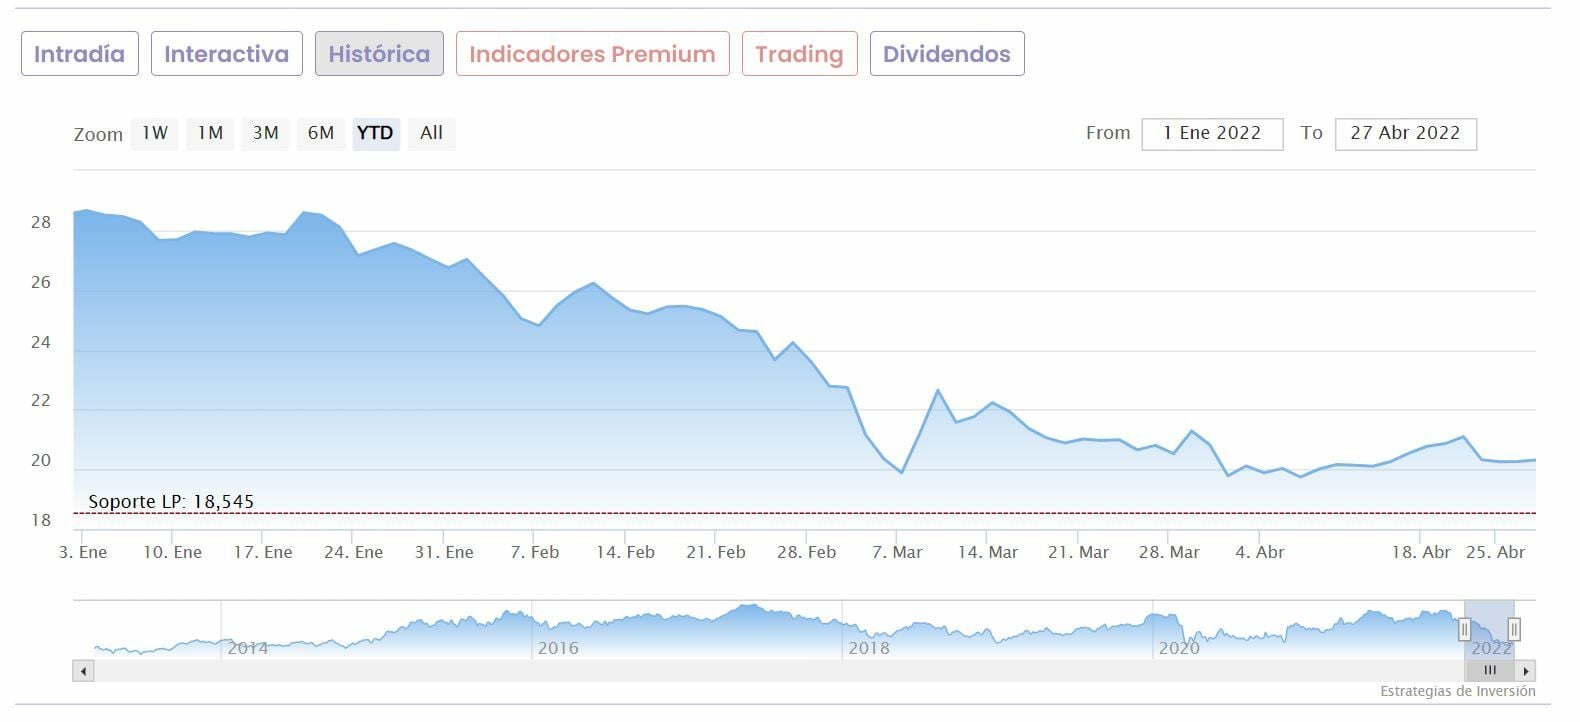Image resolution: width=1580 pixels, height=722 pixels.
Task: Choose the 3M zoom range
Action: click(265, 133)
